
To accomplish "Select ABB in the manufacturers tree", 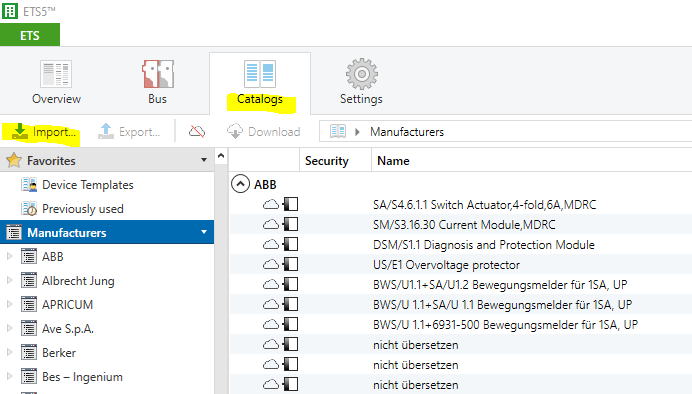I will pos(53,256).
